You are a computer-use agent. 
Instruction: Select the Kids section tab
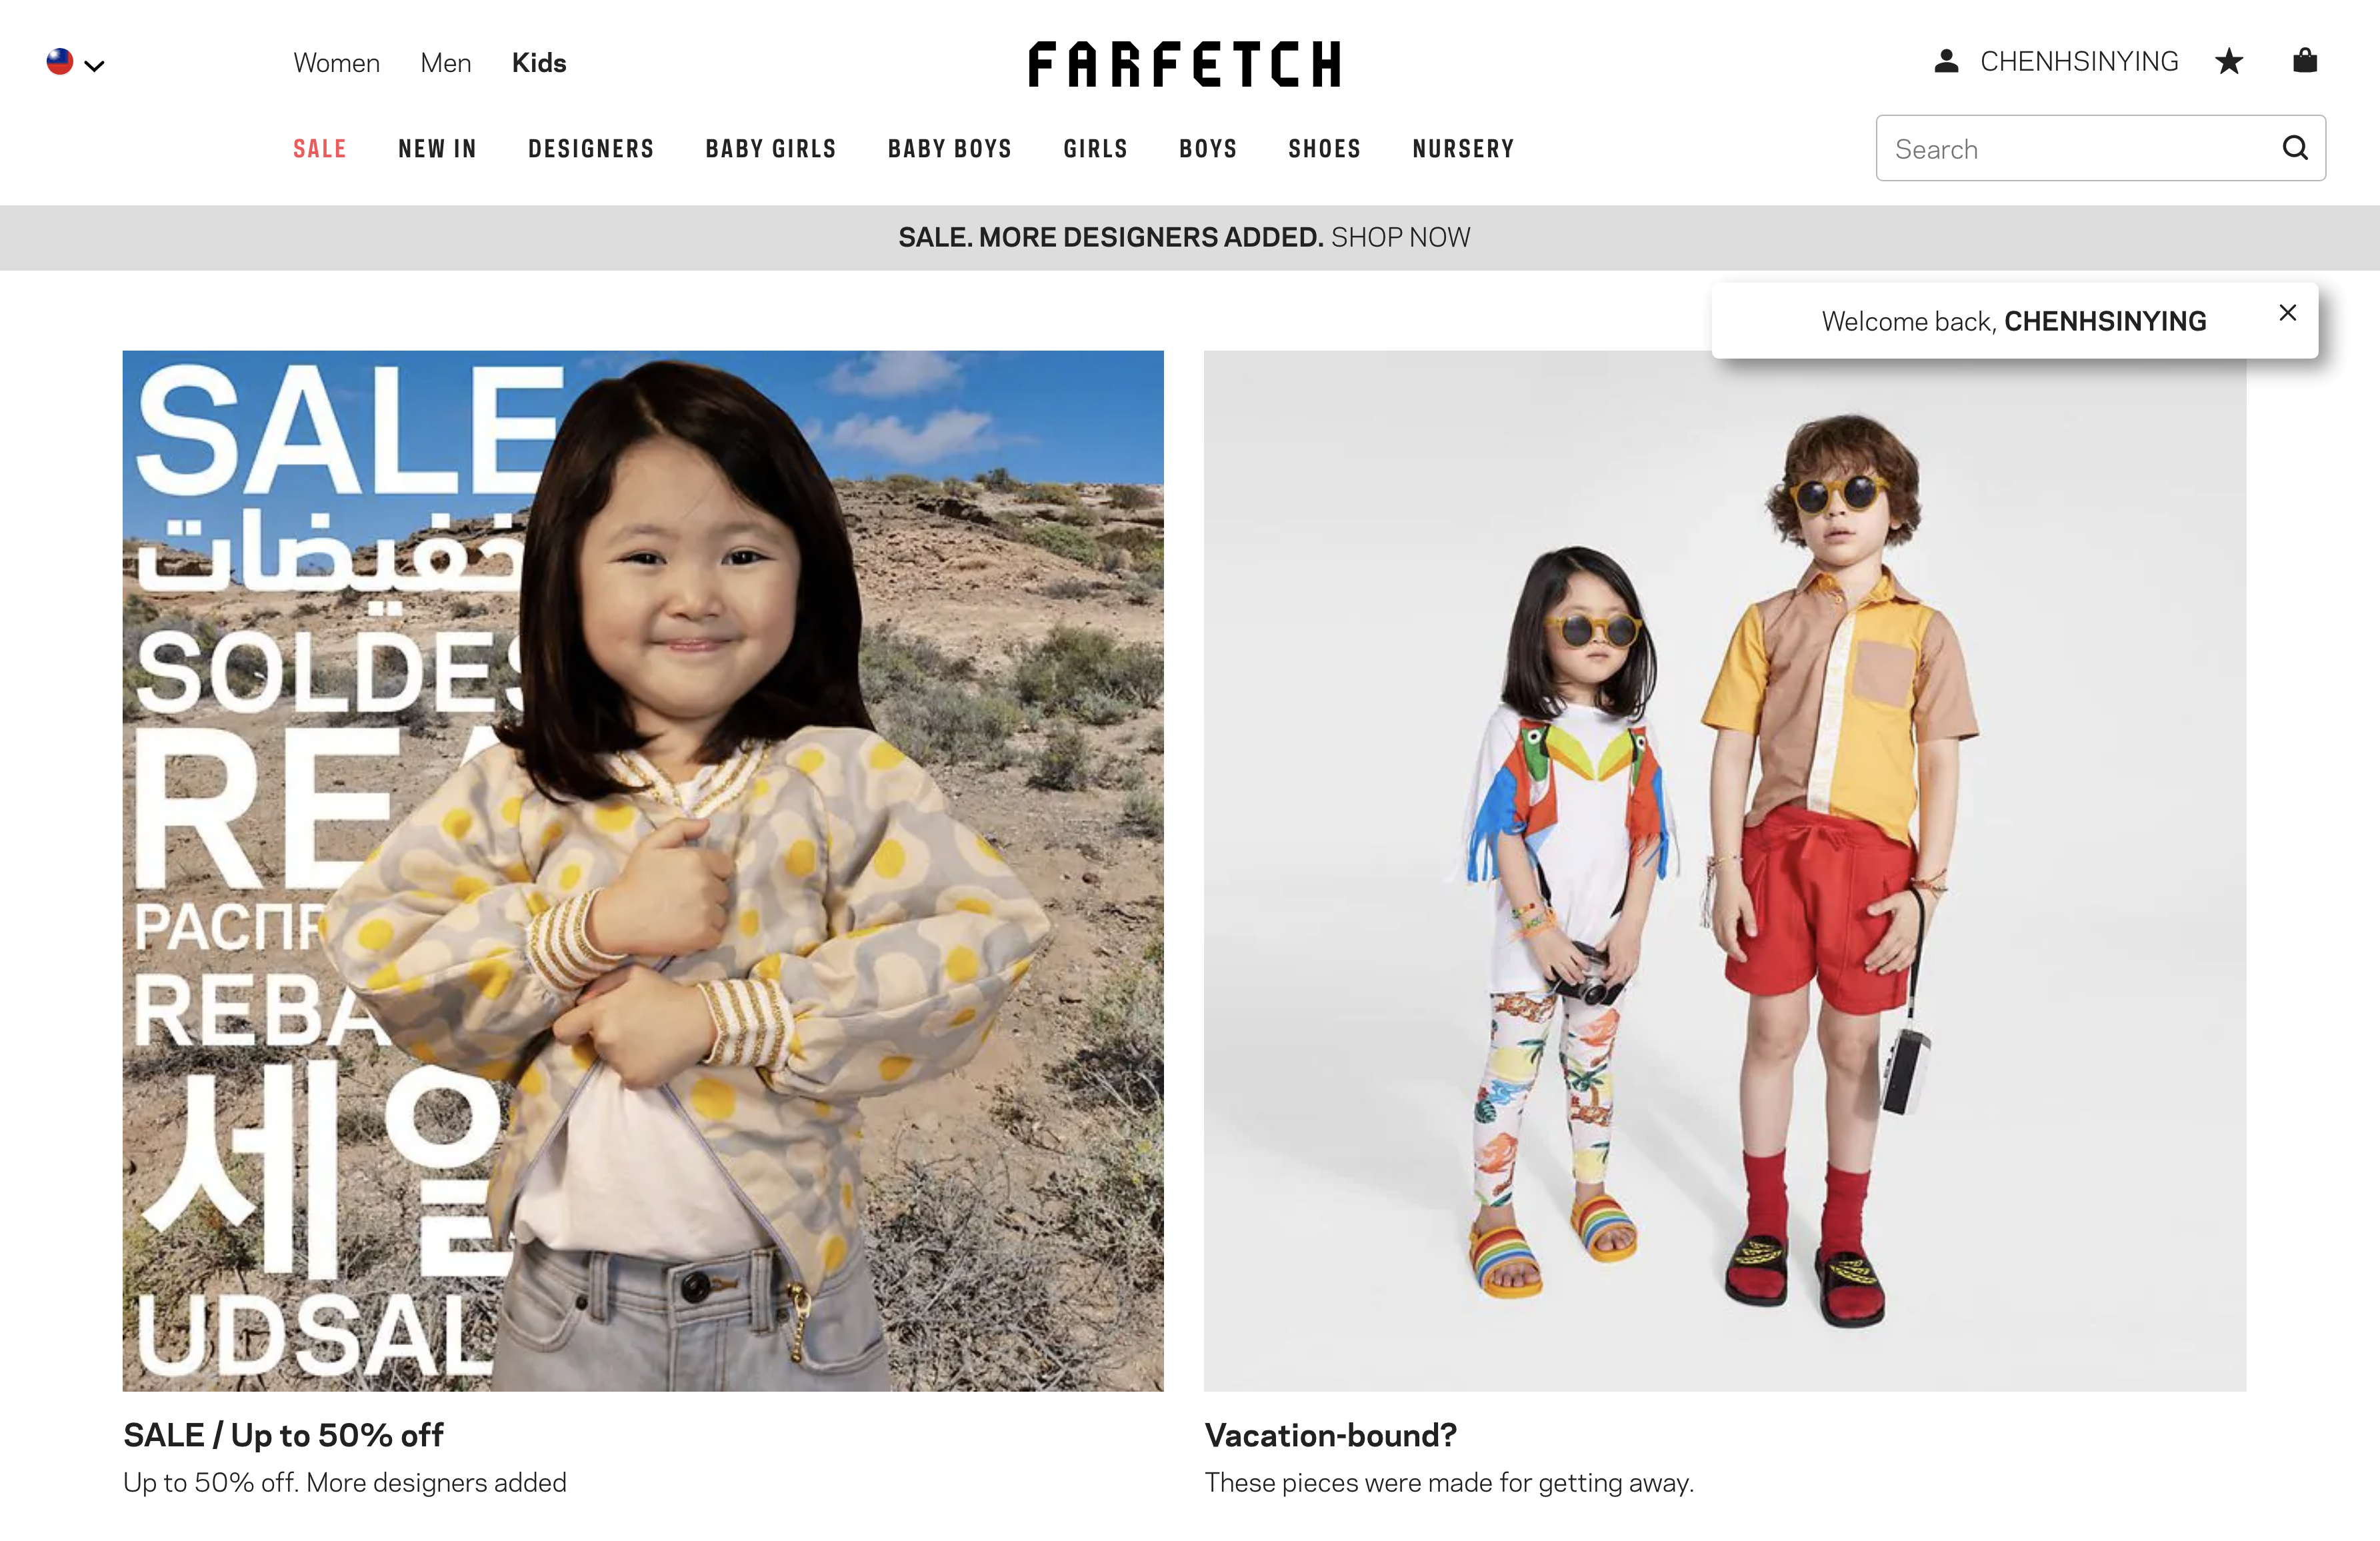(x=539, y=63)
